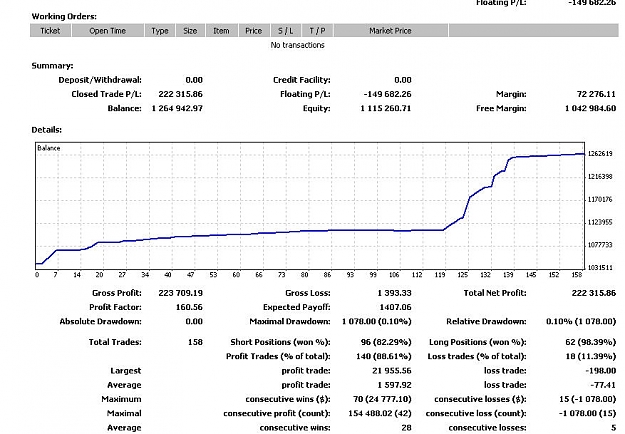
Task: Click the 'Summary:' heading
Action: (x=52, y=66)
